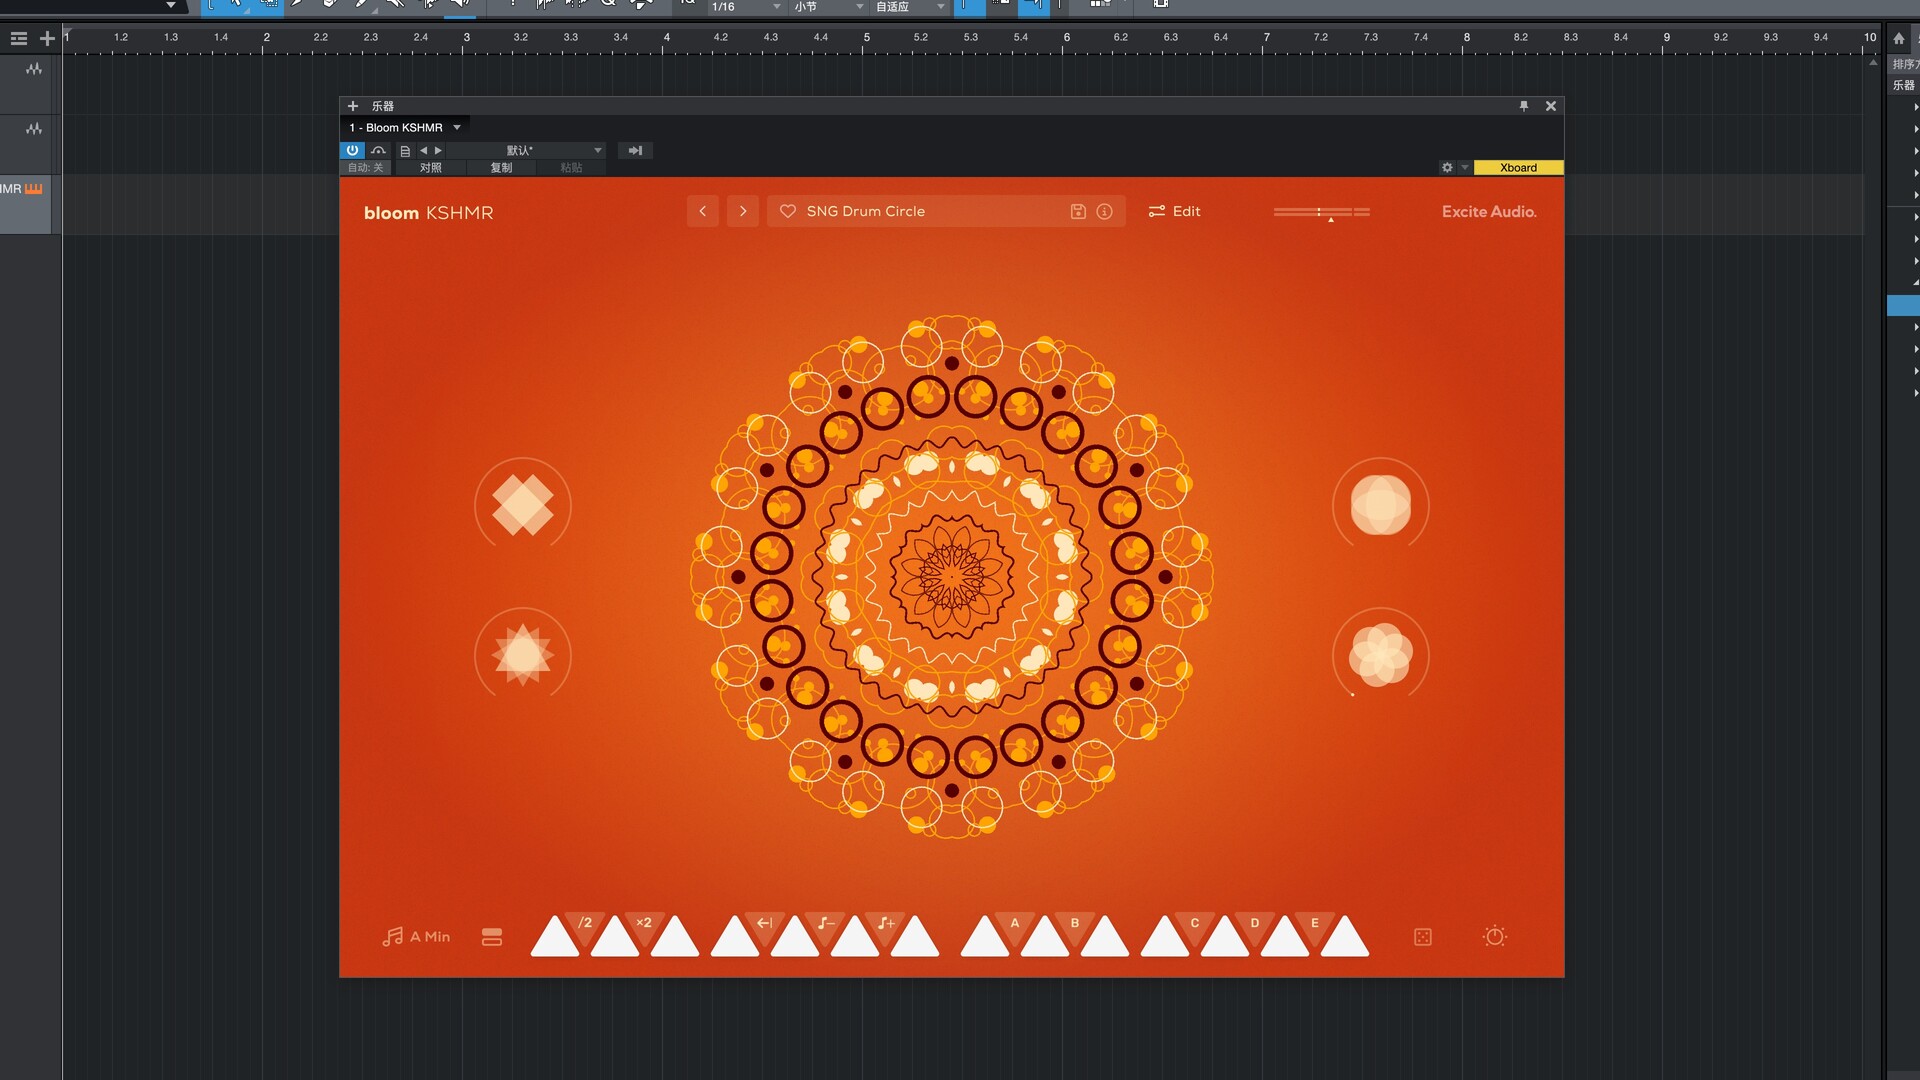Show preset info for SNG Drum Circle
Screen dimensions: 1920x1080
point(1105,211)
